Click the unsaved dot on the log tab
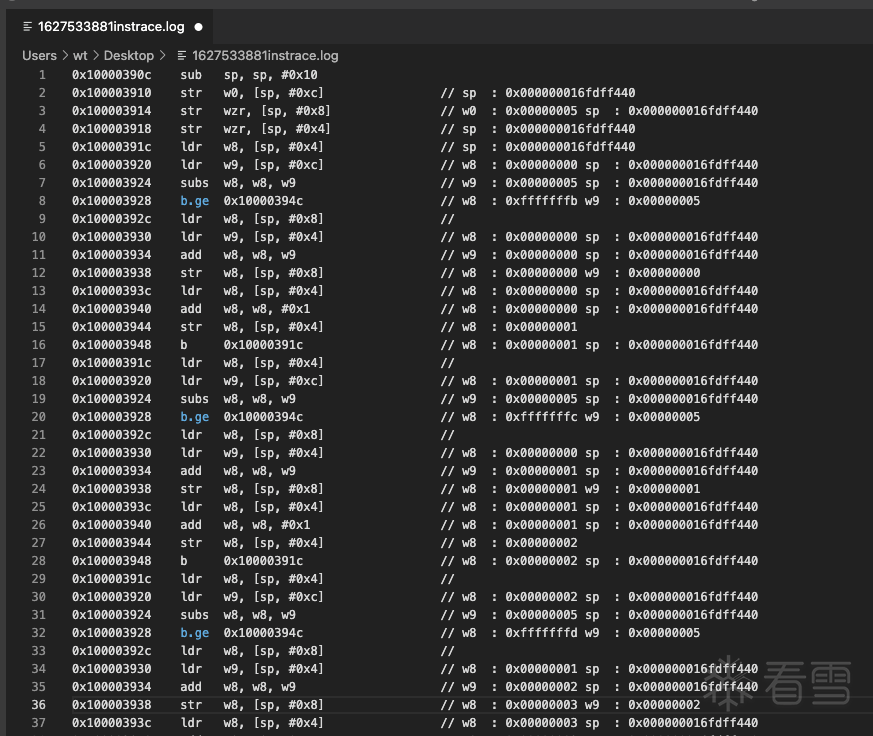Screen dimensions: 873x736 pyautogui.click(x=198, y=27)
